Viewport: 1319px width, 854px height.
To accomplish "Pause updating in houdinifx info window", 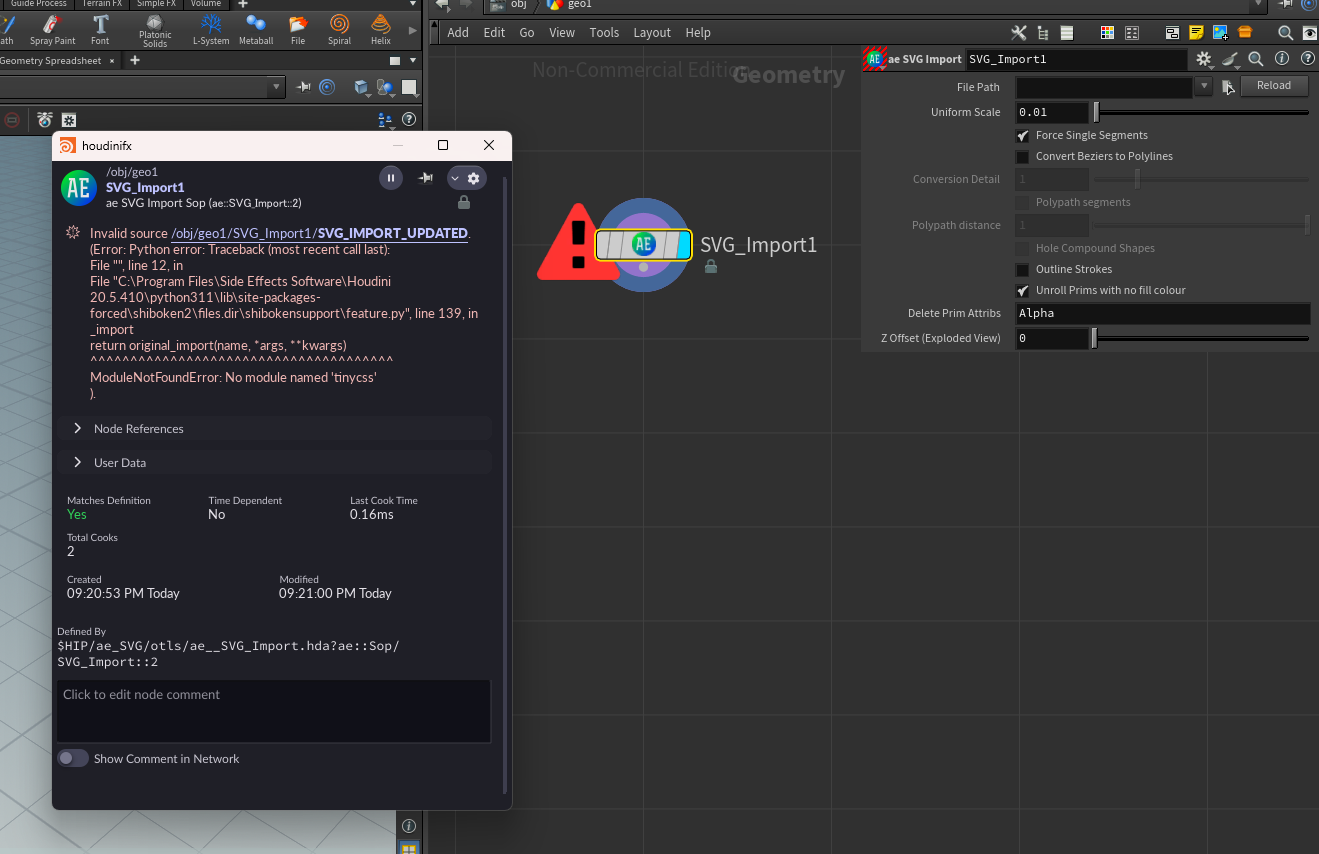I will click(x=391, y=178).
